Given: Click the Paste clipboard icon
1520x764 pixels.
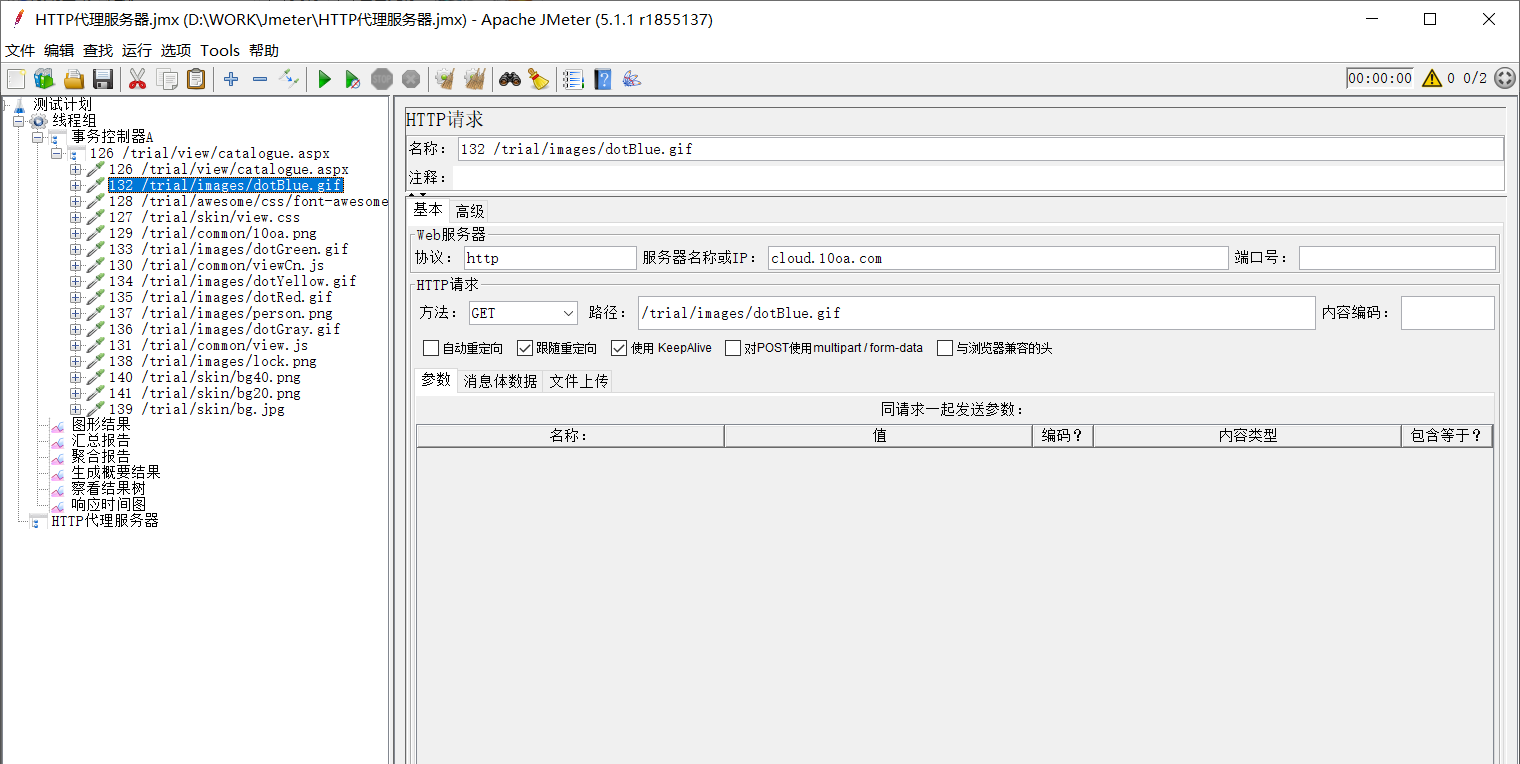Looking at the screenshot, I should coord(196,79).
